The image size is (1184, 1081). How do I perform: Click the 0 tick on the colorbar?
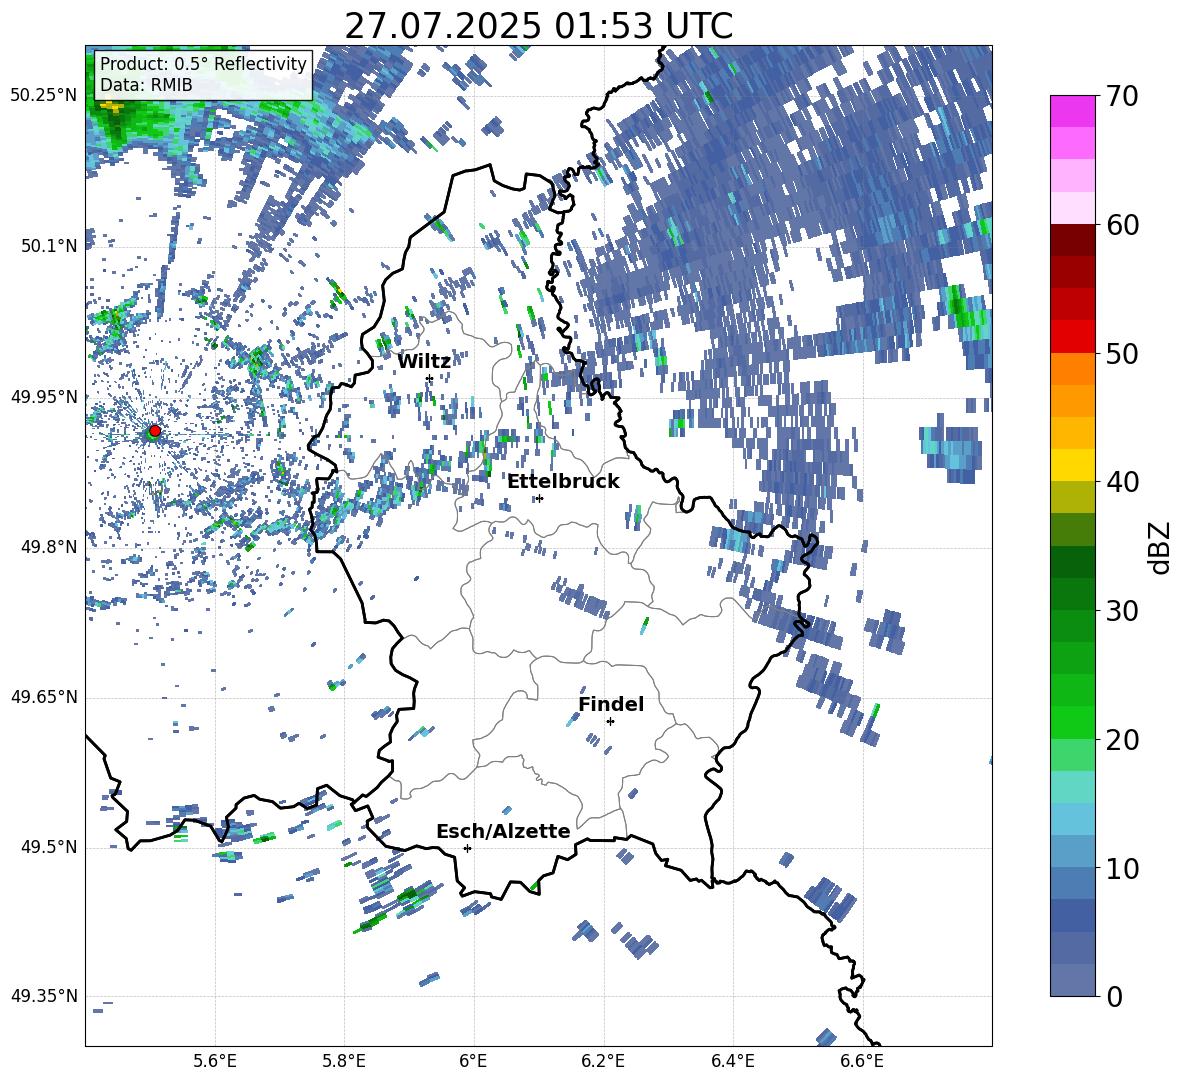[1114, 996]
